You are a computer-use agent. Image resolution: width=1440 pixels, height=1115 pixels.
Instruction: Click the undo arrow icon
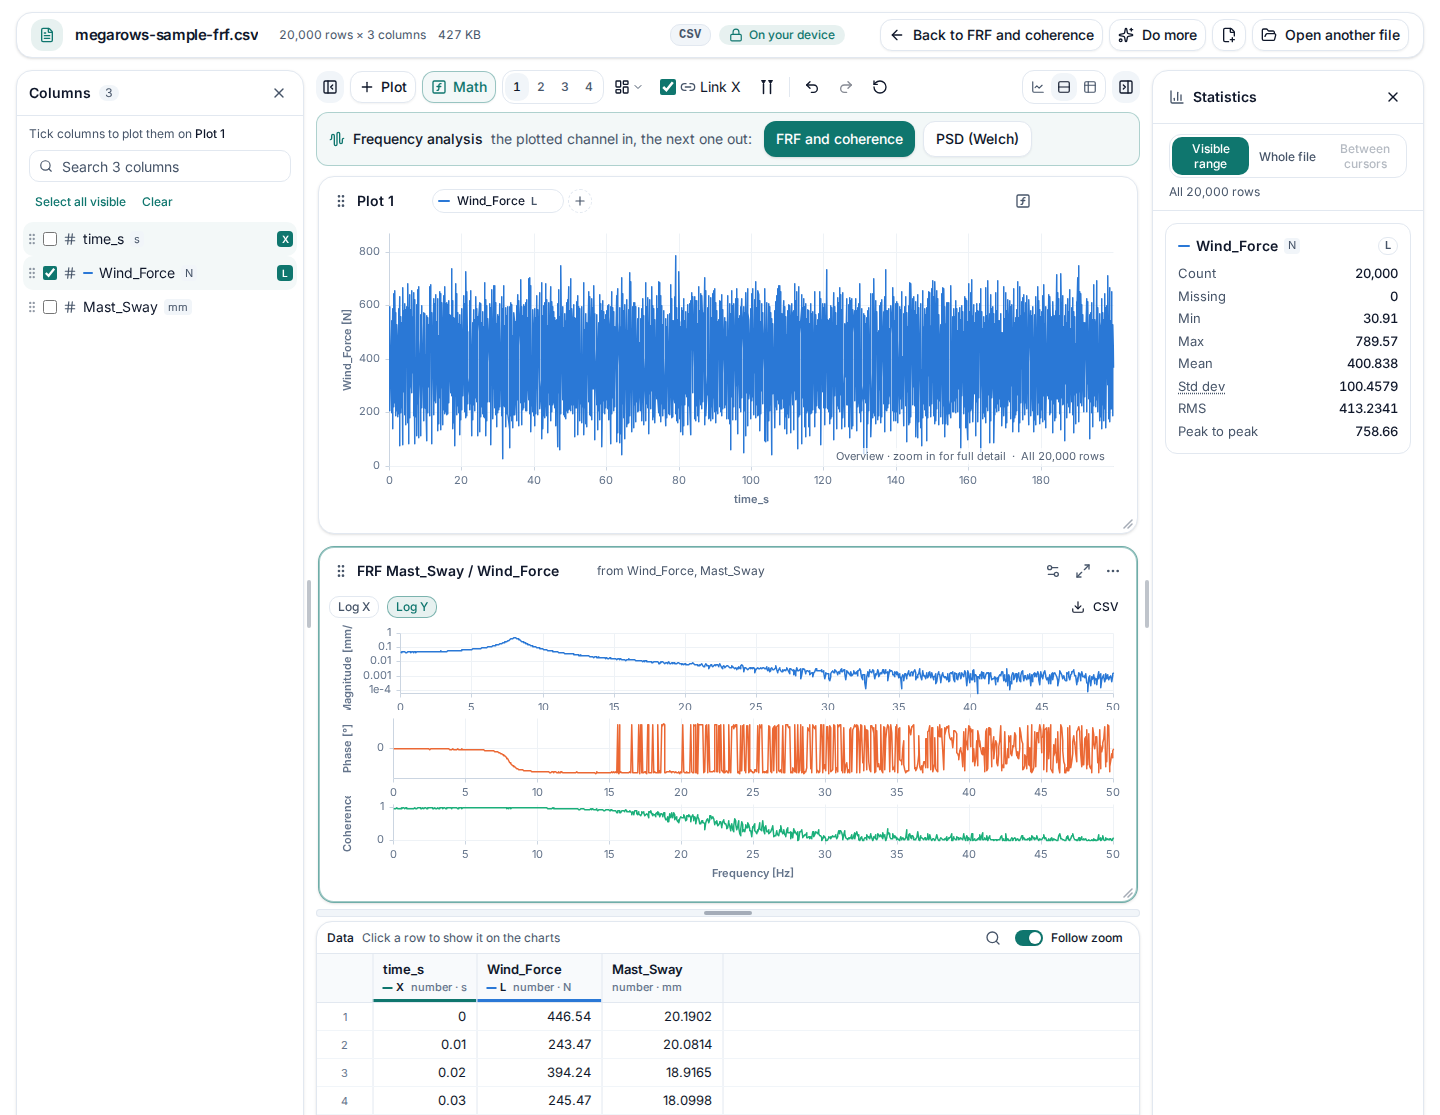pyautogui.click(x=812, y=87)
